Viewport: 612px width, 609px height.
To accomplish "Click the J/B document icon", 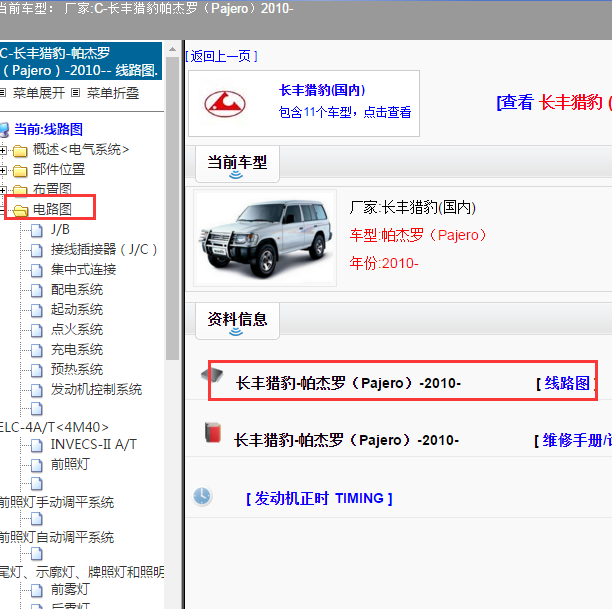I will coord(37,230).
